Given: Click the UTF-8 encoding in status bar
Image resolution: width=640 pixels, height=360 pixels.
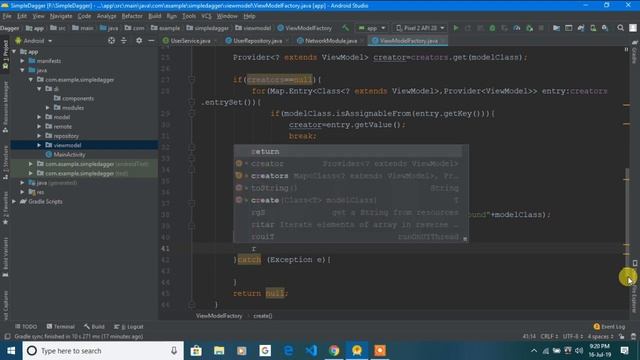Looking at the screenshot, I should (x=573, y=336).
